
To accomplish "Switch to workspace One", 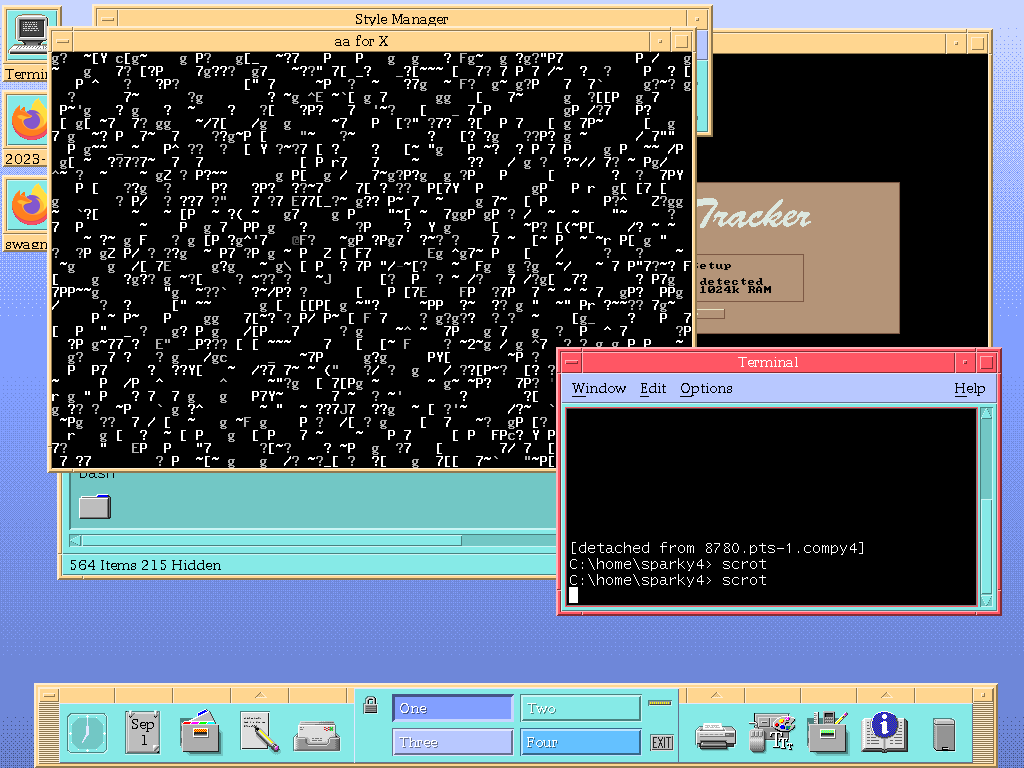I will tap(452, 708).
